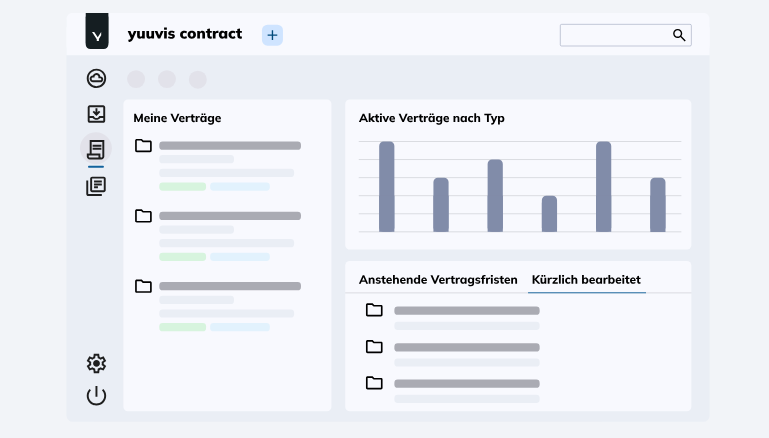The image size is (769, 438).
Task: Click the power logout icon
Action: (96, 395)
